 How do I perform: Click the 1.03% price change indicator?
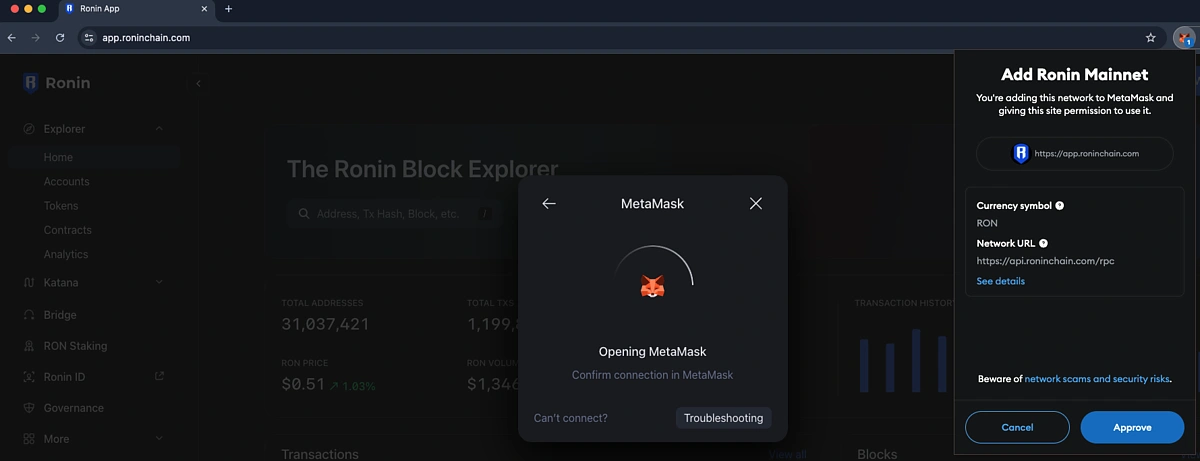click(353, 386)
